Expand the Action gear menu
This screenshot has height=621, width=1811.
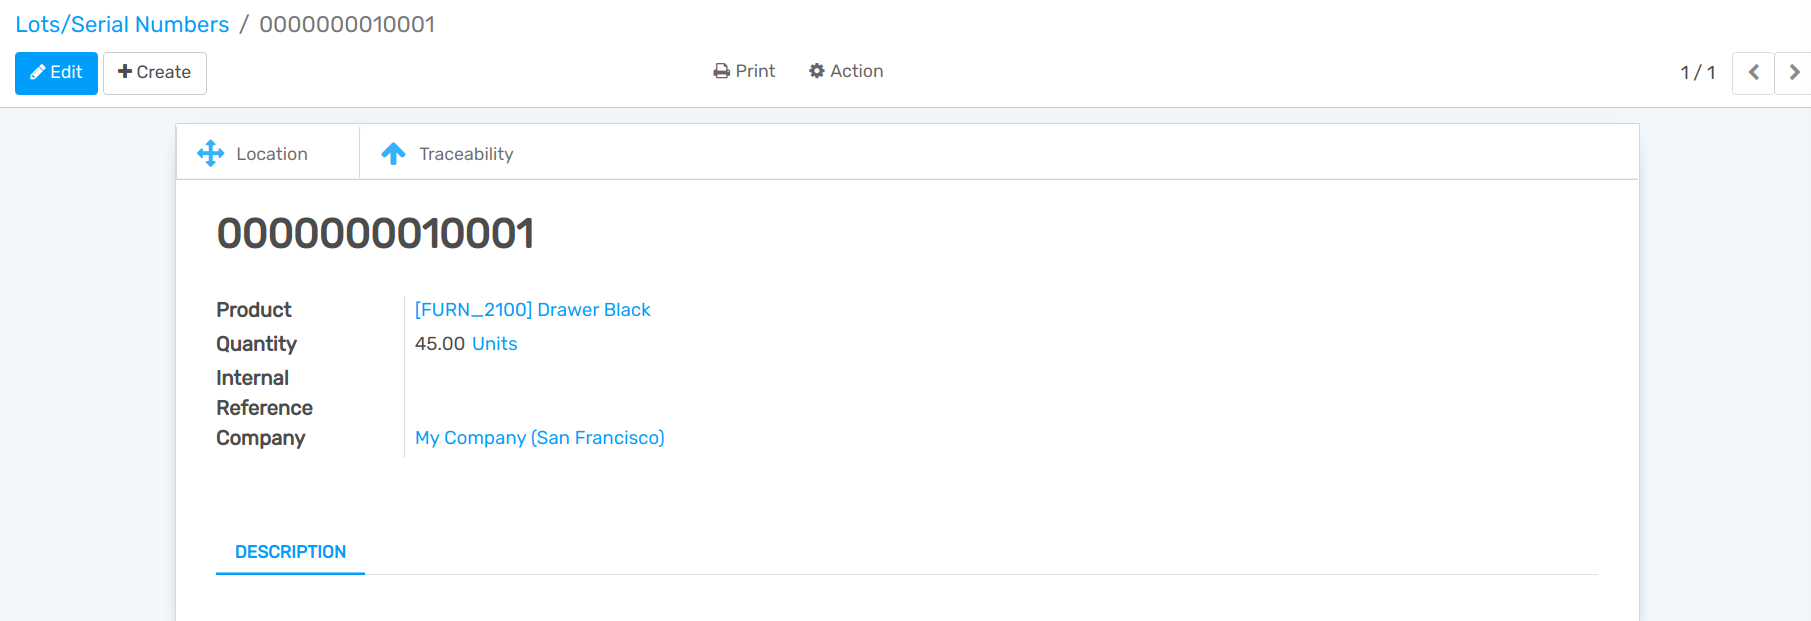point(846,71)
